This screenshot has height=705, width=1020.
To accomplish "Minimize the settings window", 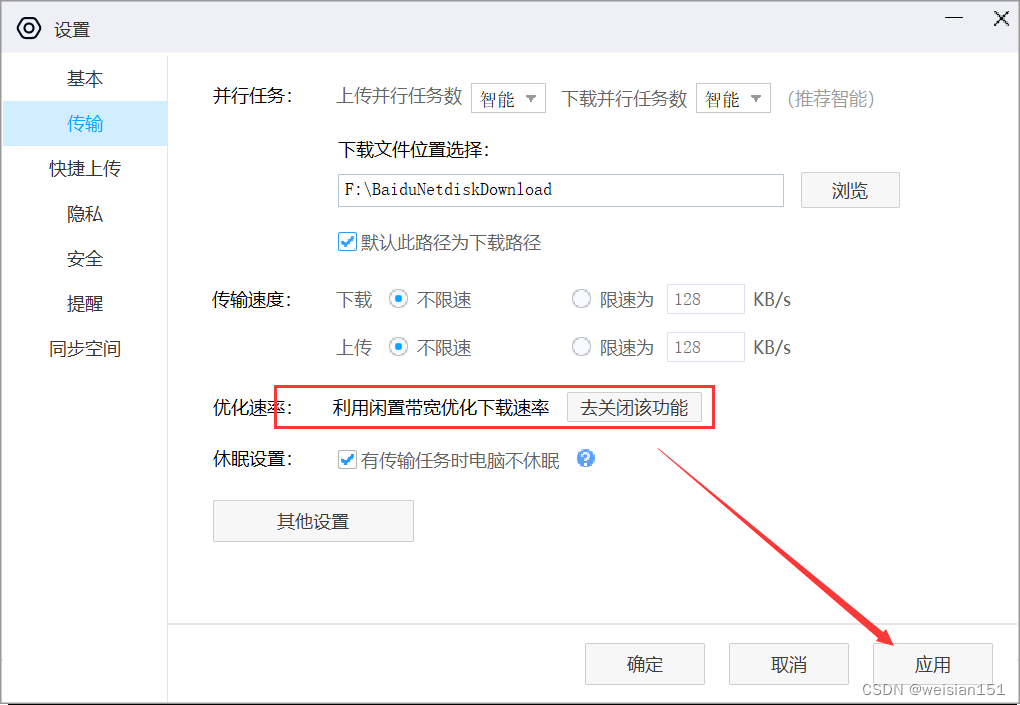I will 954,18.
